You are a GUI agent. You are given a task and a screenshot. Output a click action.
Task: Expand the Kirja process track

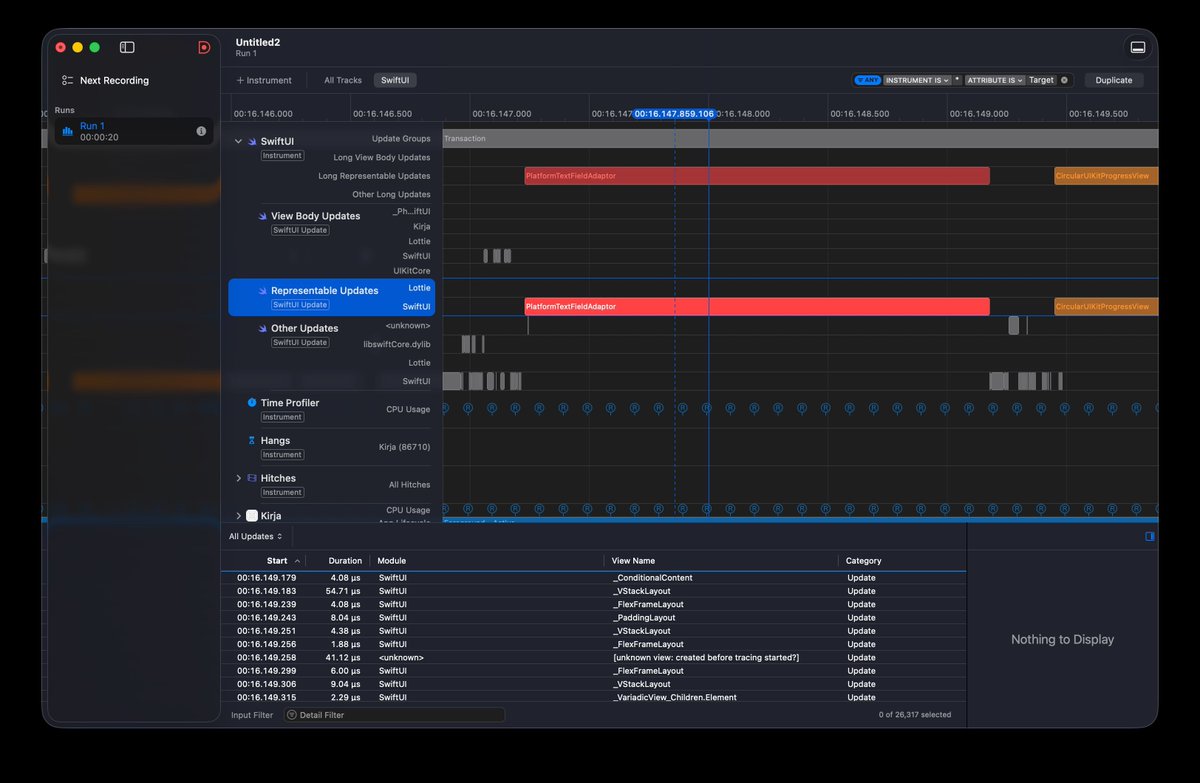coord(238,516)
